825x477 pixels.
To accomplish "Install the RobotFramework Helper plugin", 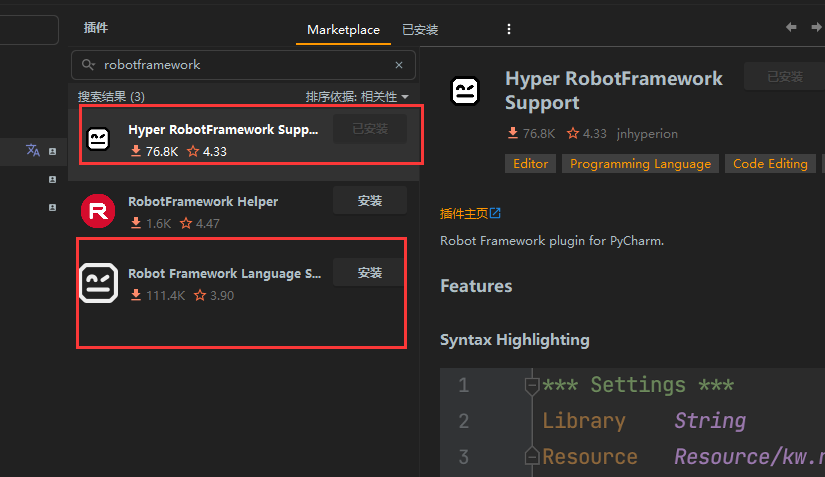I will point(370,200).
